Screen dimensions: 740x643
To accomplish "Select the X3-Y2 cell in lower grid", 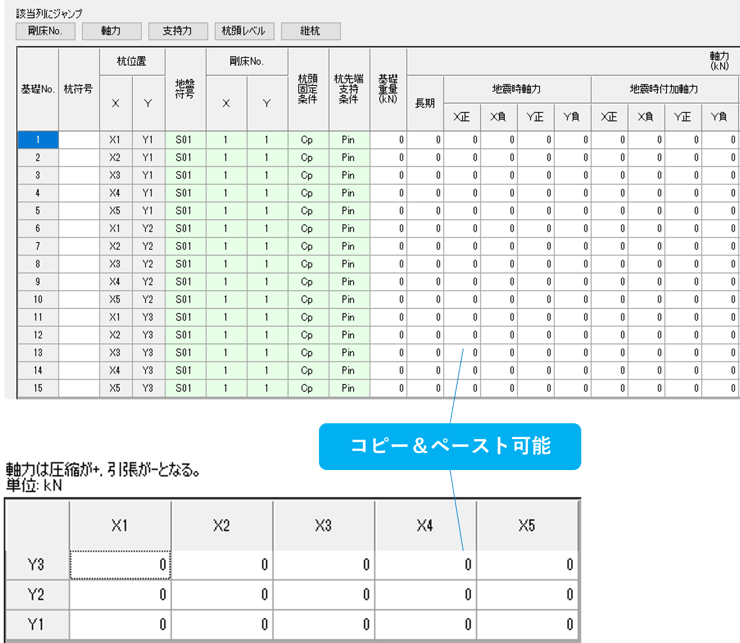I will tap(324, 595).
